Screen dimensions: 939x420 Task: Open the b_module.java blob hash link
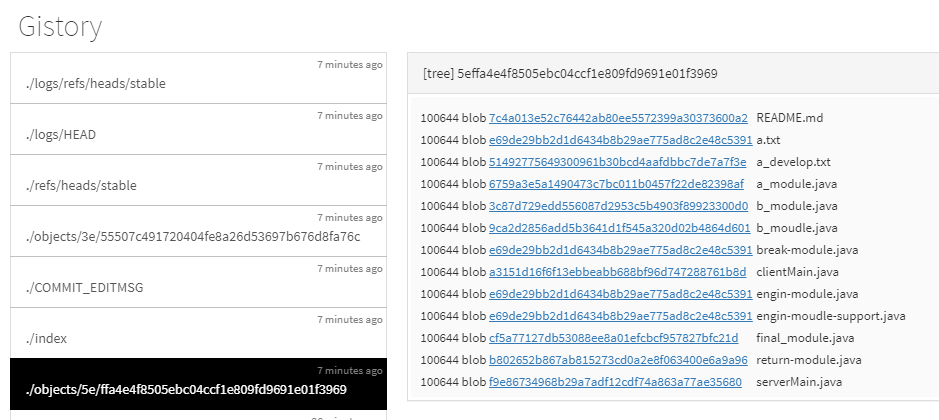(618, 206)
